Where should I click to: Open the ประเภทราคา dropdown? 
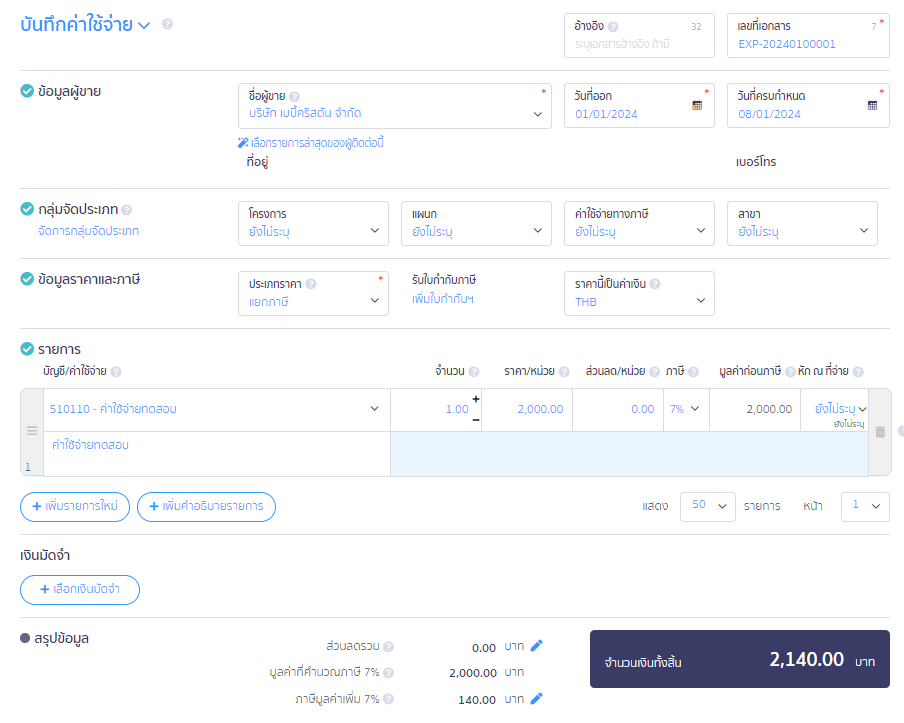coord(314,293)
